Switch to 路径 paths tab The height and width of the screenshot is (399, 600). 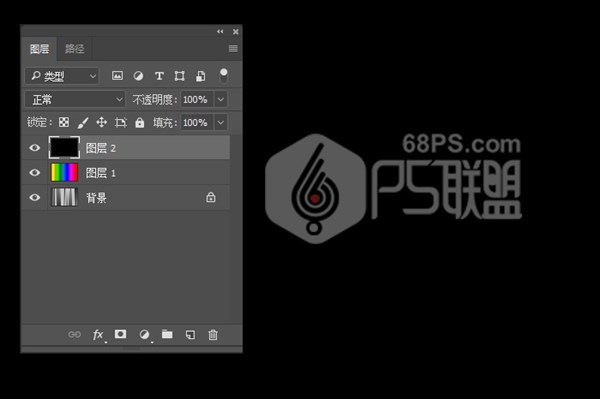tap(75, 49)
